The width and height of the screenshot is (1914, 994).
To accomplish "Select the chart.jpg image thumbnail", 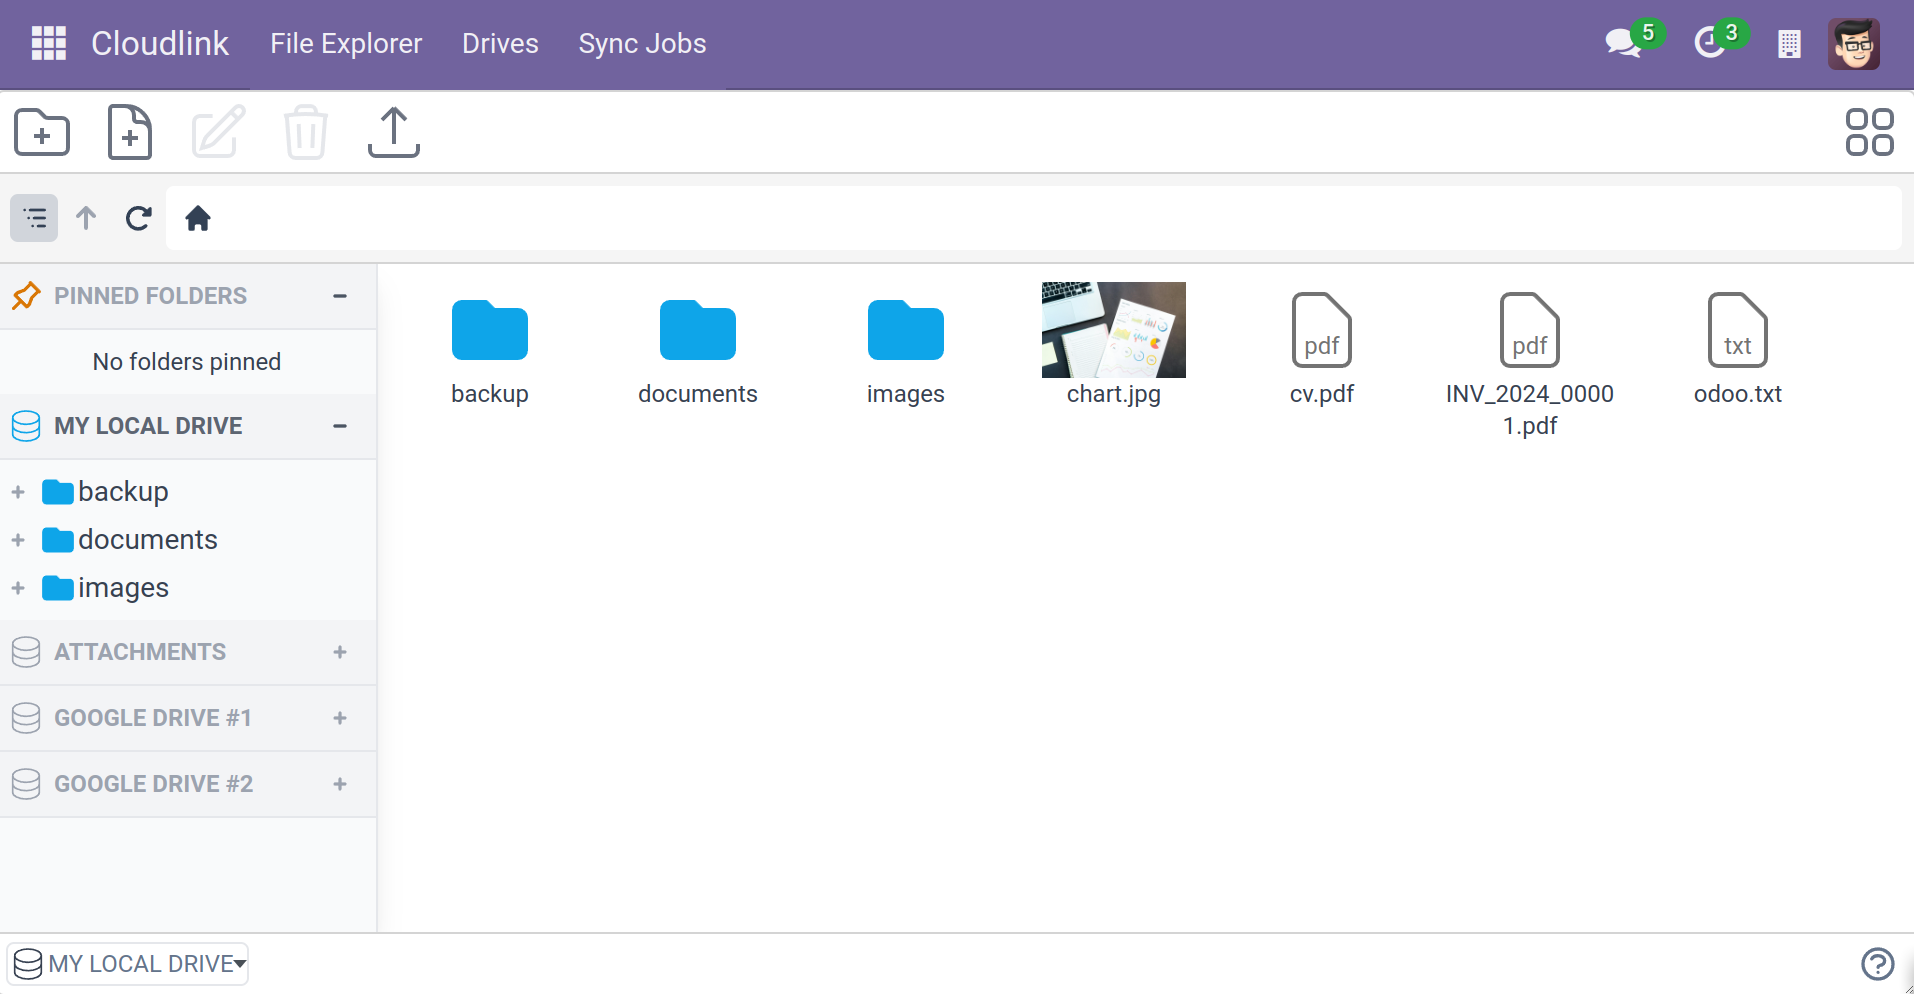I will (1113, 330).
